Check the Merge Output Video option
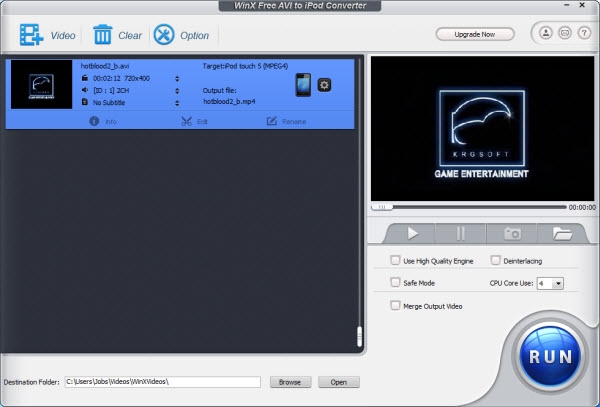This screenshot has height=407, width=600. click(x=395, y=305)
